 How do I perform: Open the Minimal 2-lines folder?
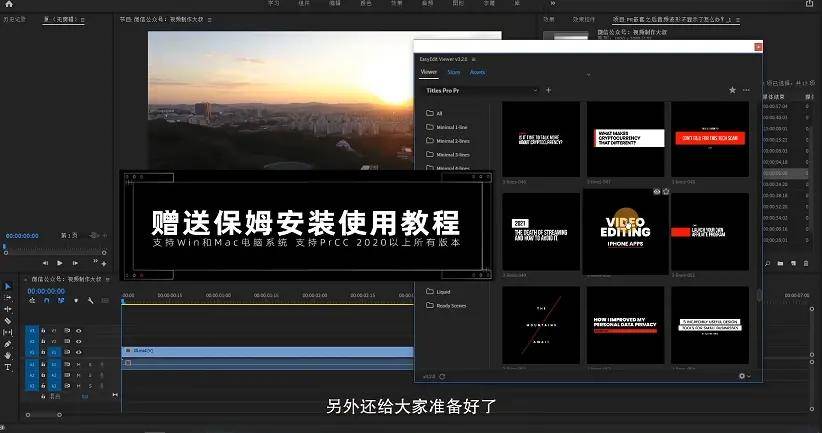[448, 140]
